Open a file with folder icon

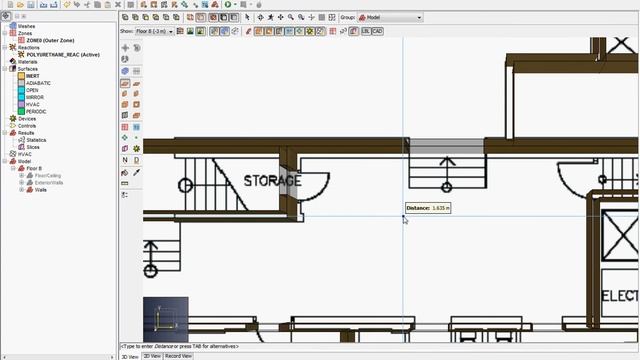tap(20, 4)
